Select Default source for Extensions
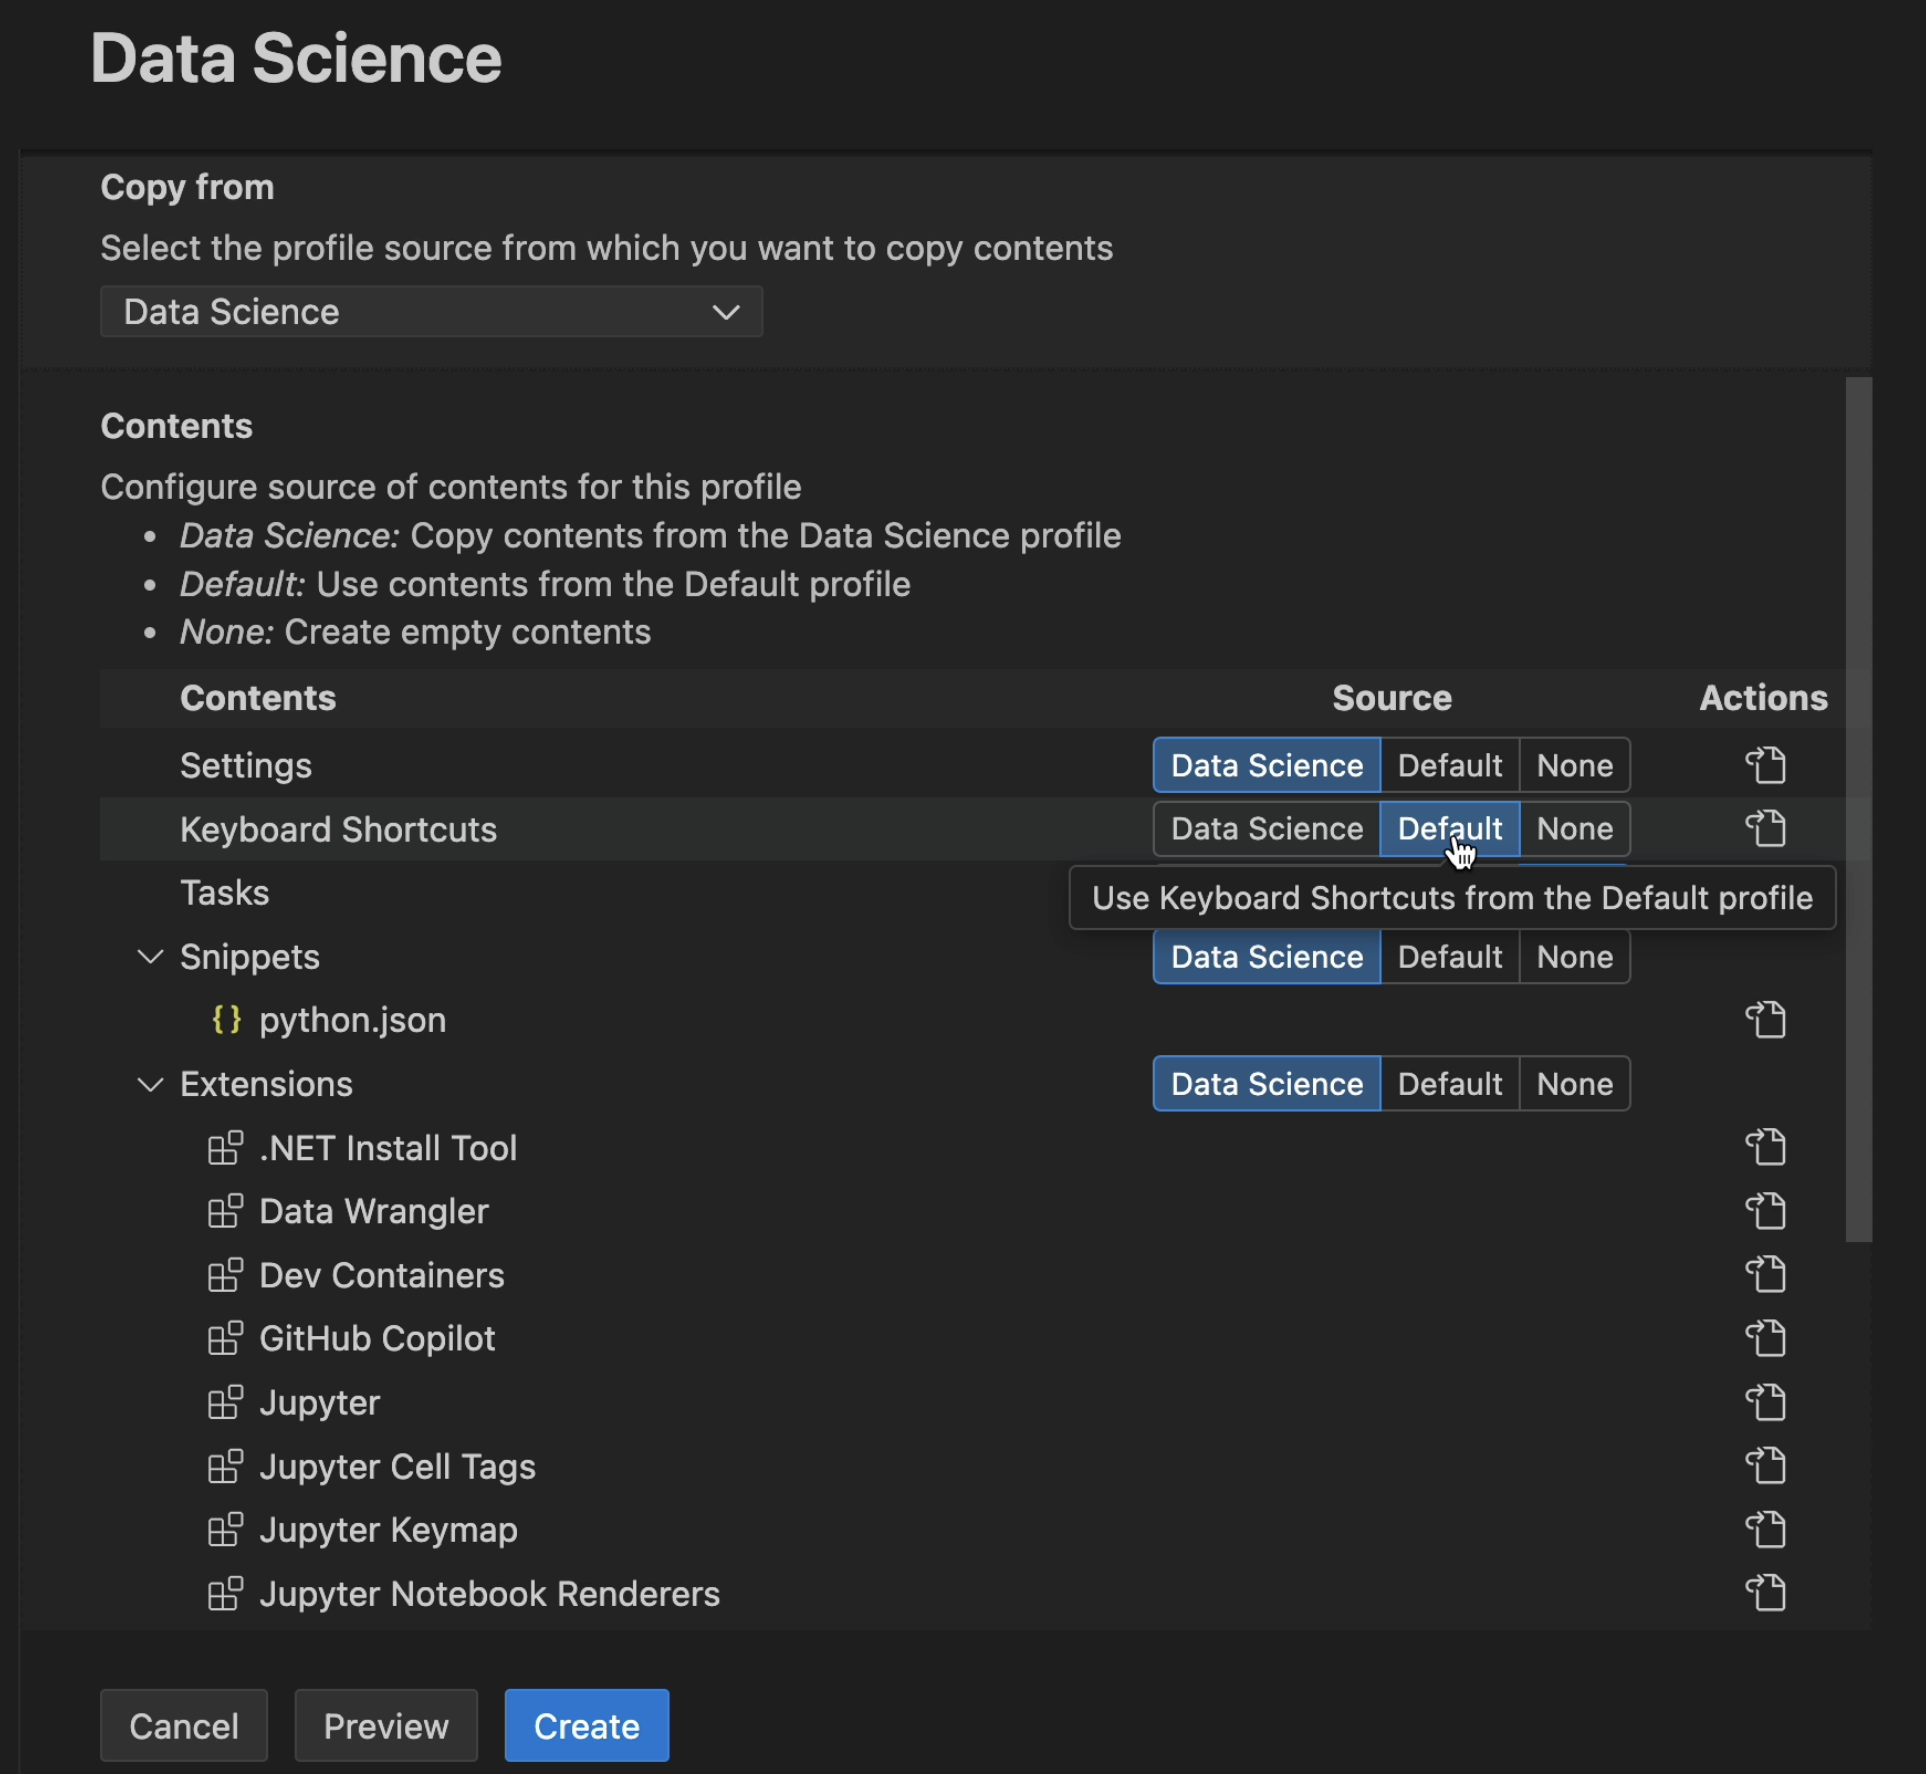Image resolution: width=1926 pixels, height=1774 pixels. click(x=1446, y=1083)
